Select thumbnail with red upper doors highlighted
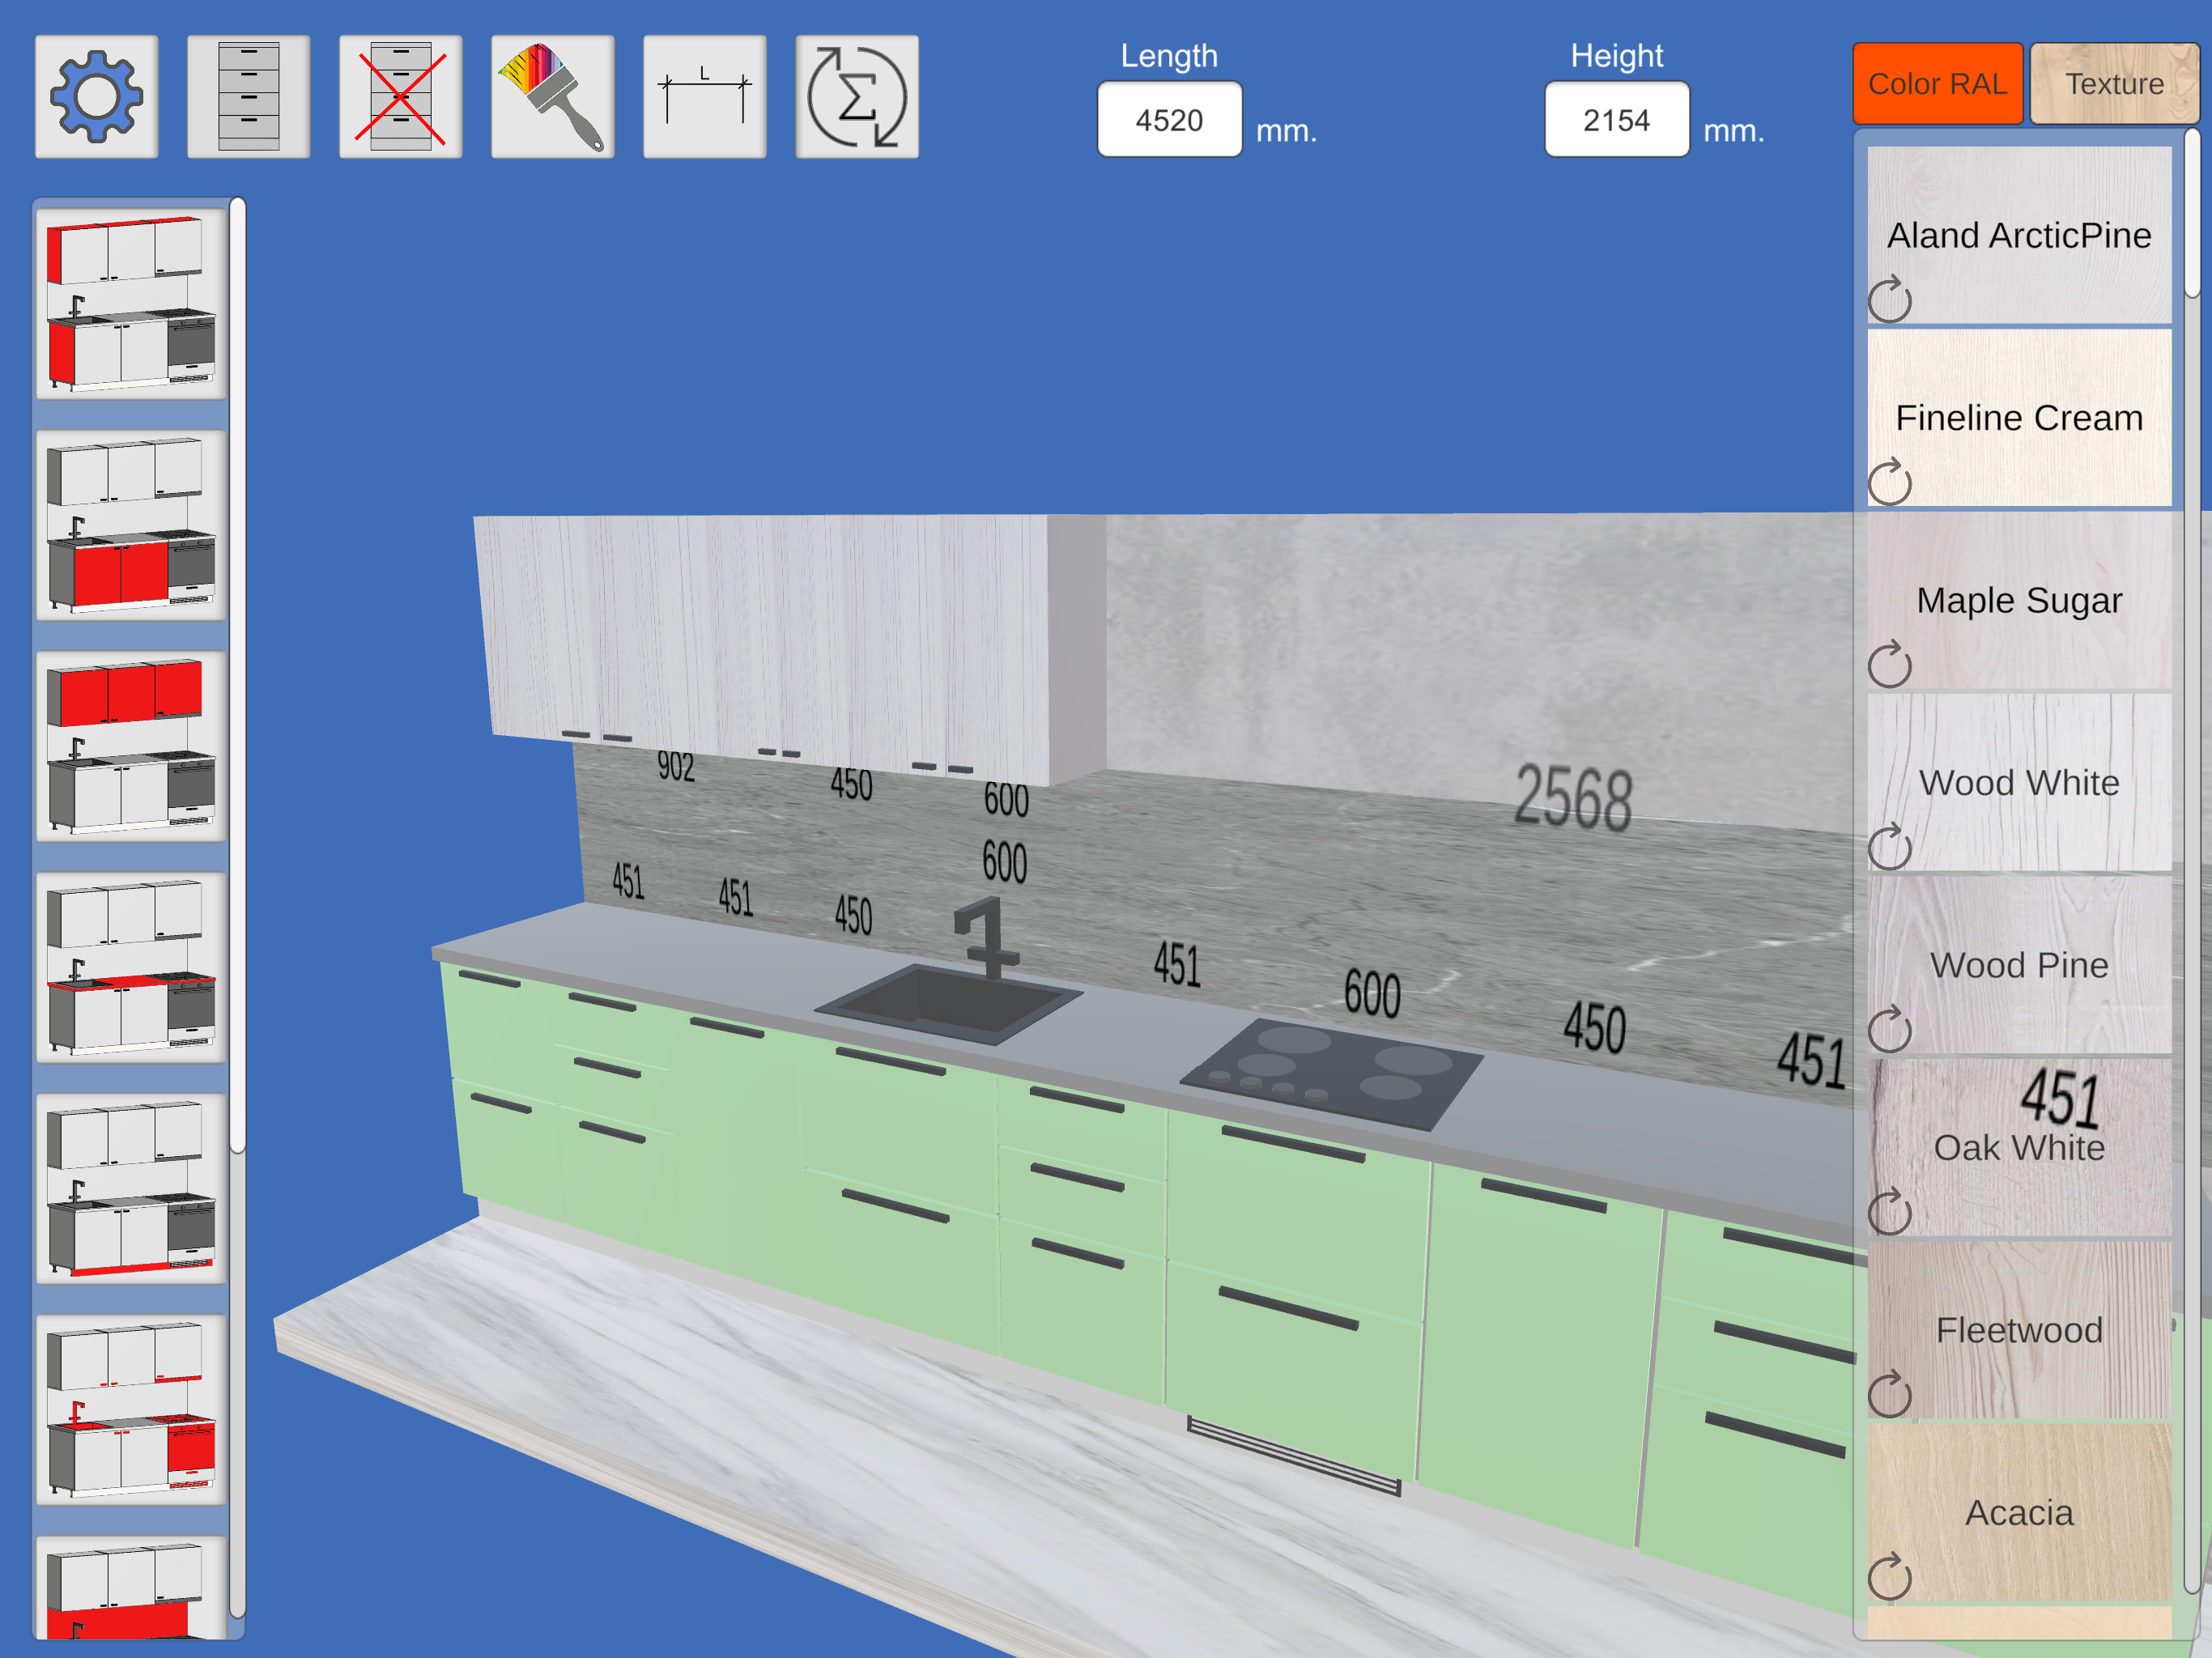Viewport: 2212px width, 1658px height. point(131,746)
